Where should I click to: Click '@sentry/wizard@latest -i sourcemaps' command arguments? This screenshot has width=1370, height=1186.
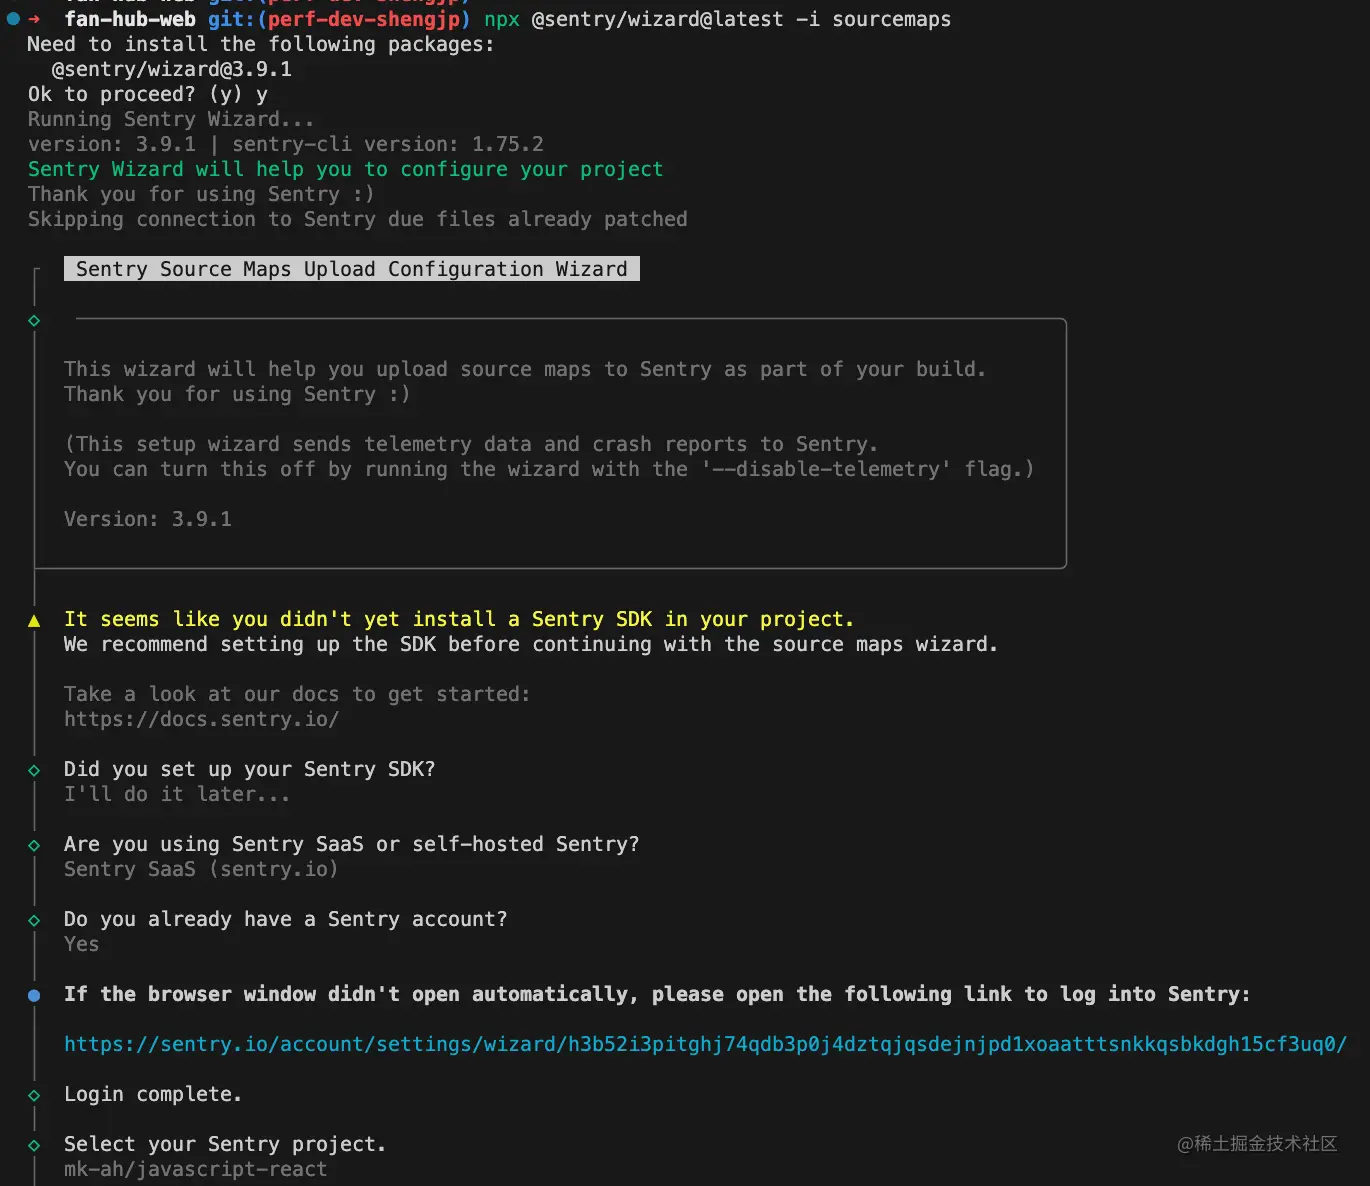(742, 19)
